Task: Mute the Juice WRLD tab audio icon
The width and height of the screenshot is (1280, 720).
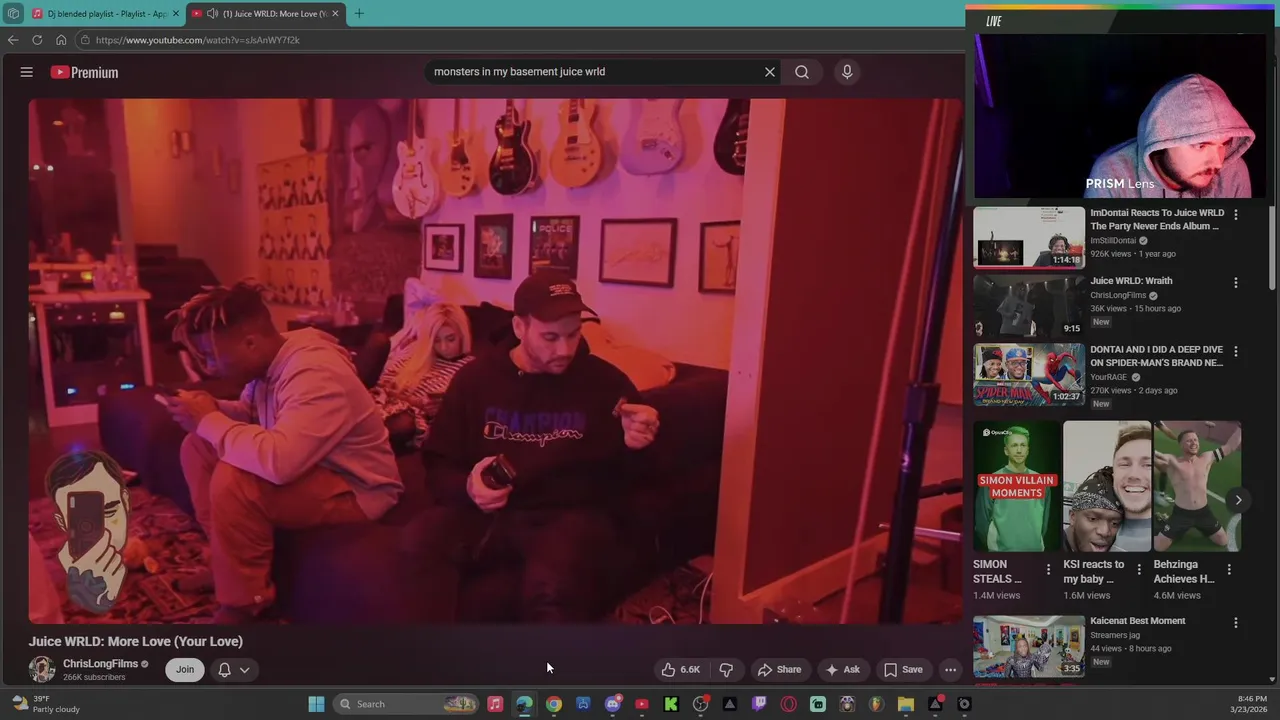Action: pos(212,14)
